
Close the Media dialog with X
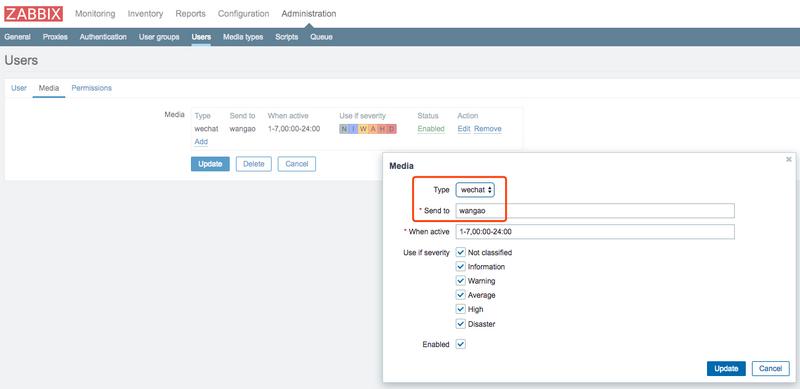(x=789, y=160)
